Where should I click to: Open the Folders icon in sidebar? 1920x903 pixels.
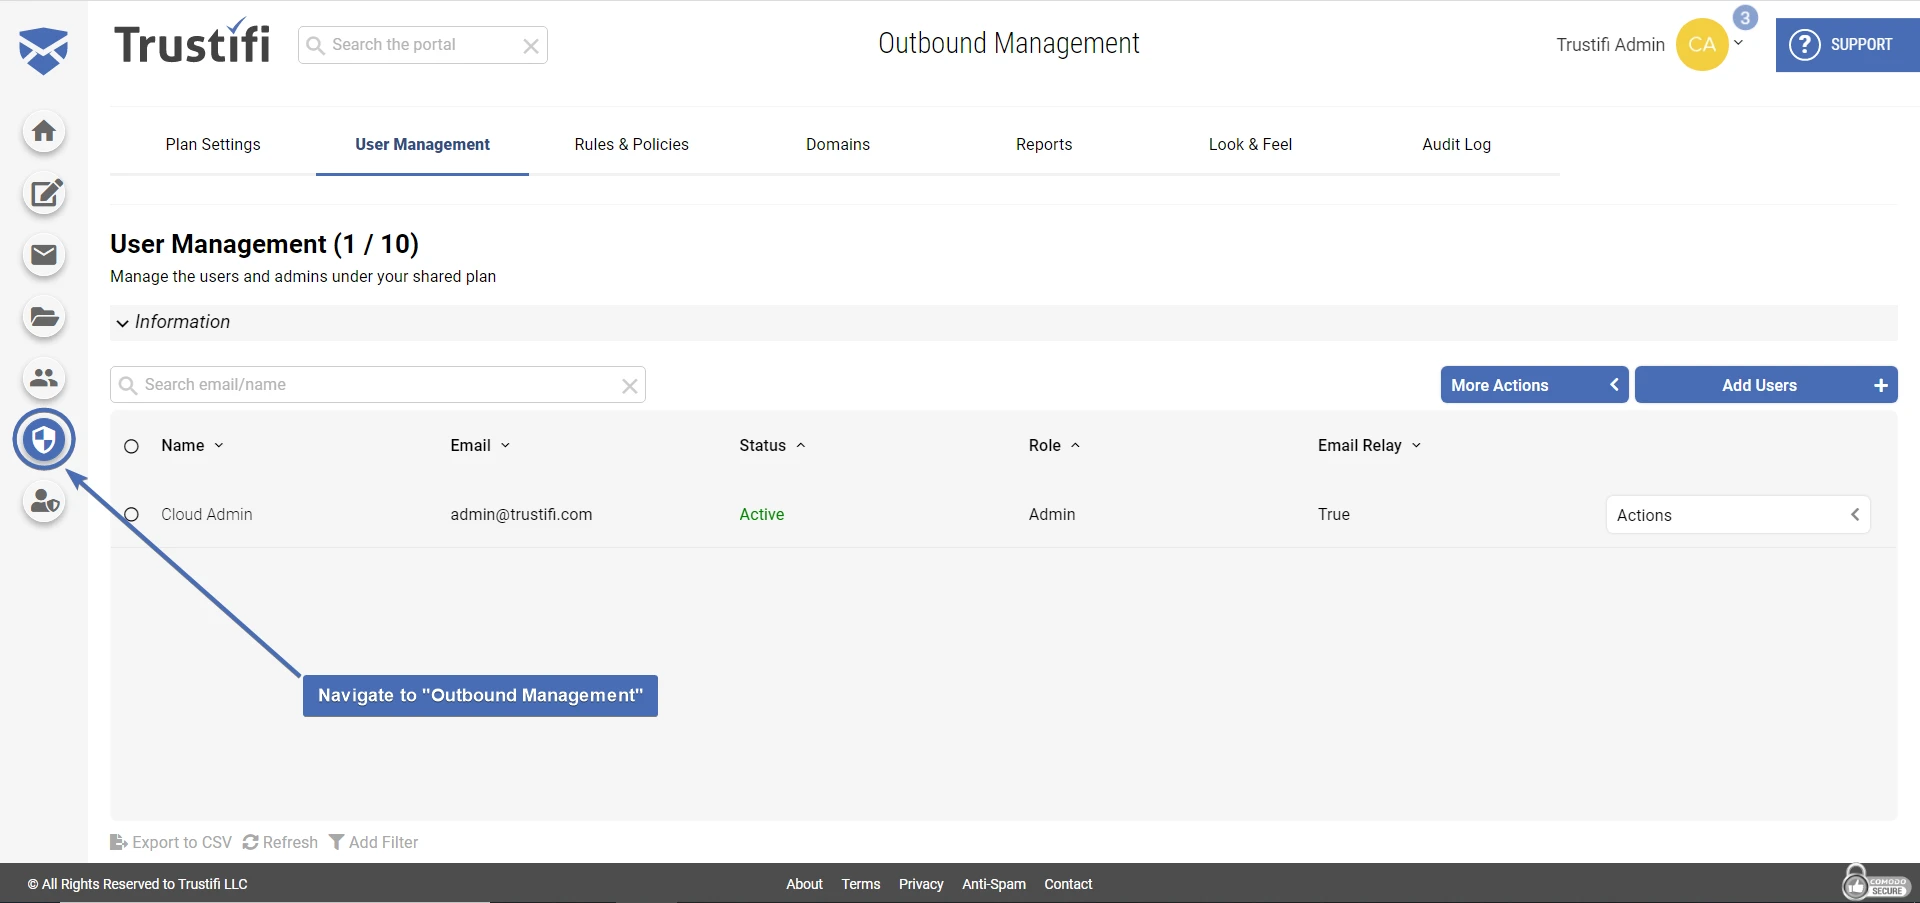pyautogui.click(x=44, y=317)
